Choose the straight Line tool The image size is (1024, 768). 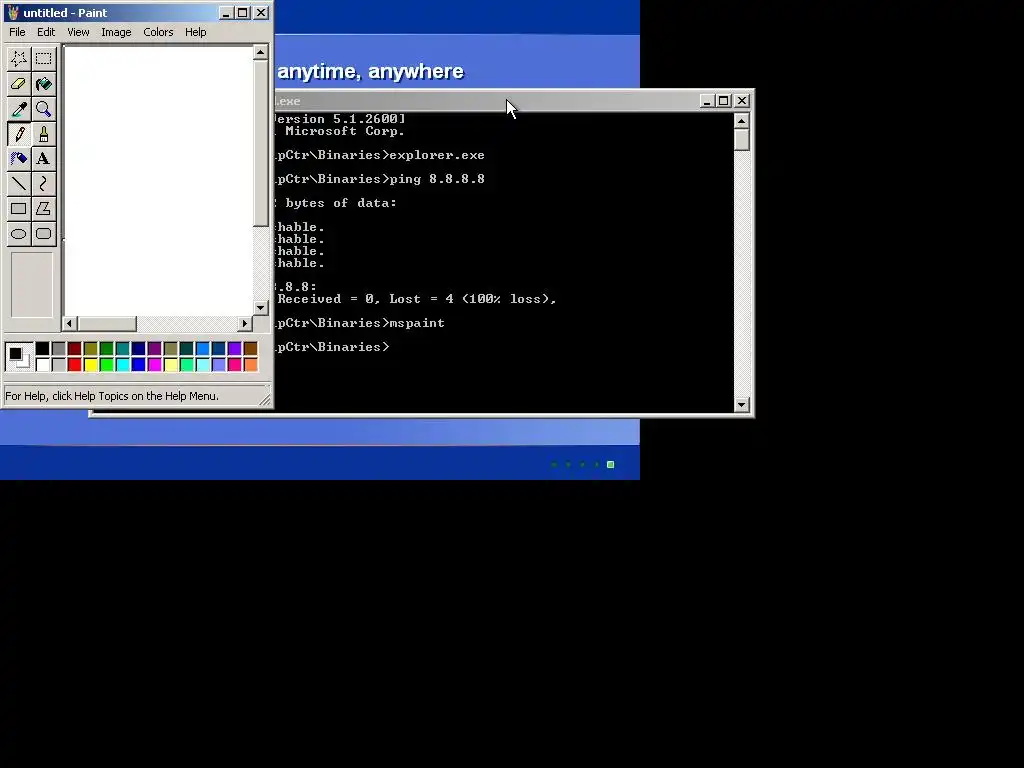(18, 184)
